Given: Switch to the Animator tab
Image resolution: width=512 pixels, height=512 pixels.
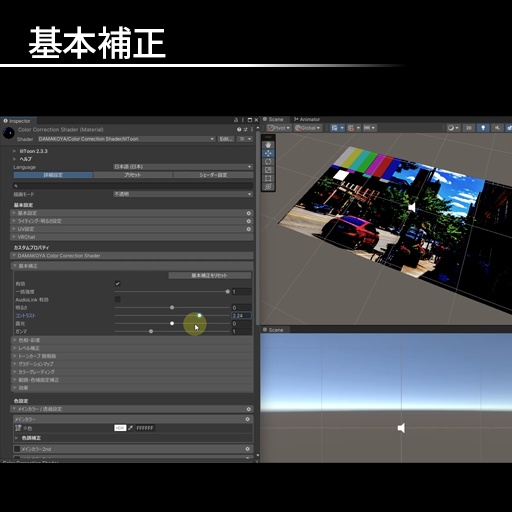Looking at the screenshot, I should pos(307,119).
